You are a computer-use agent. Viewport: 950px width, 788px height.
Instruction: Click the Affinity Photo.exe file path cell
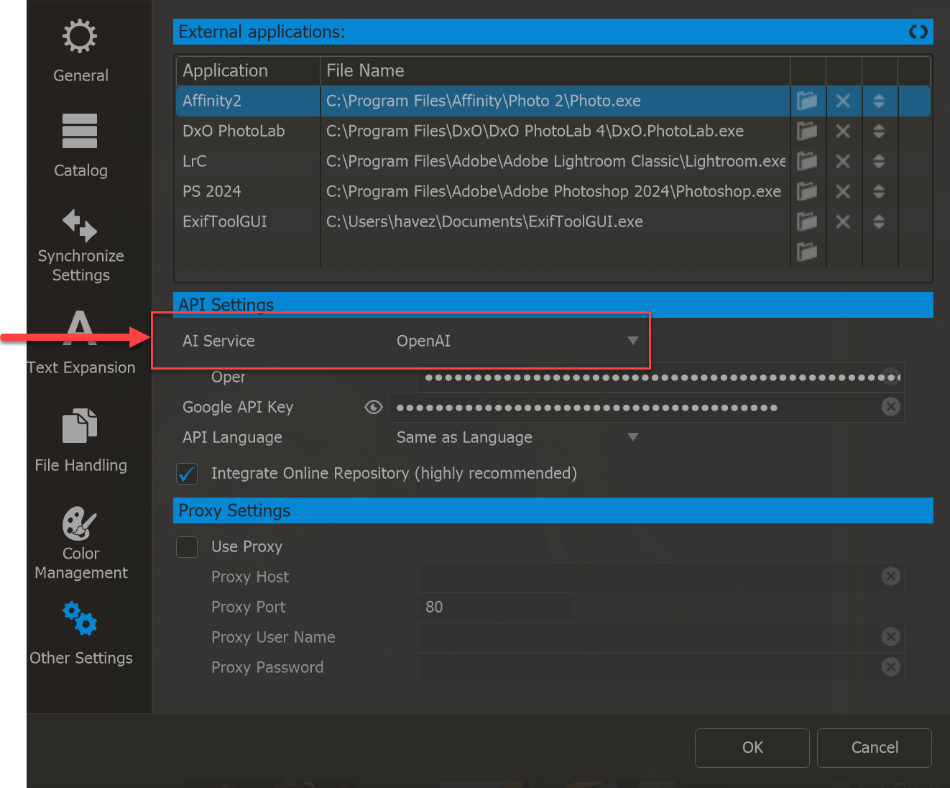click(555, 101)
